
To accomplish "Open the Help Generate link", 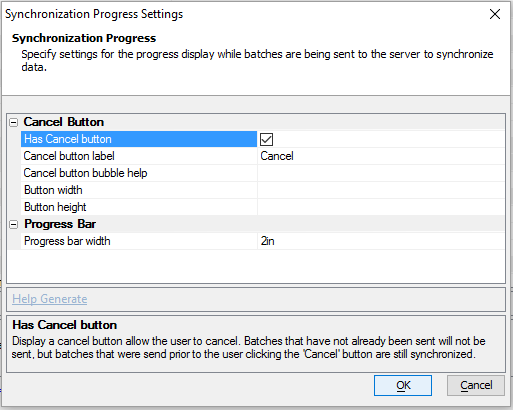I will [x=50, y=299].
